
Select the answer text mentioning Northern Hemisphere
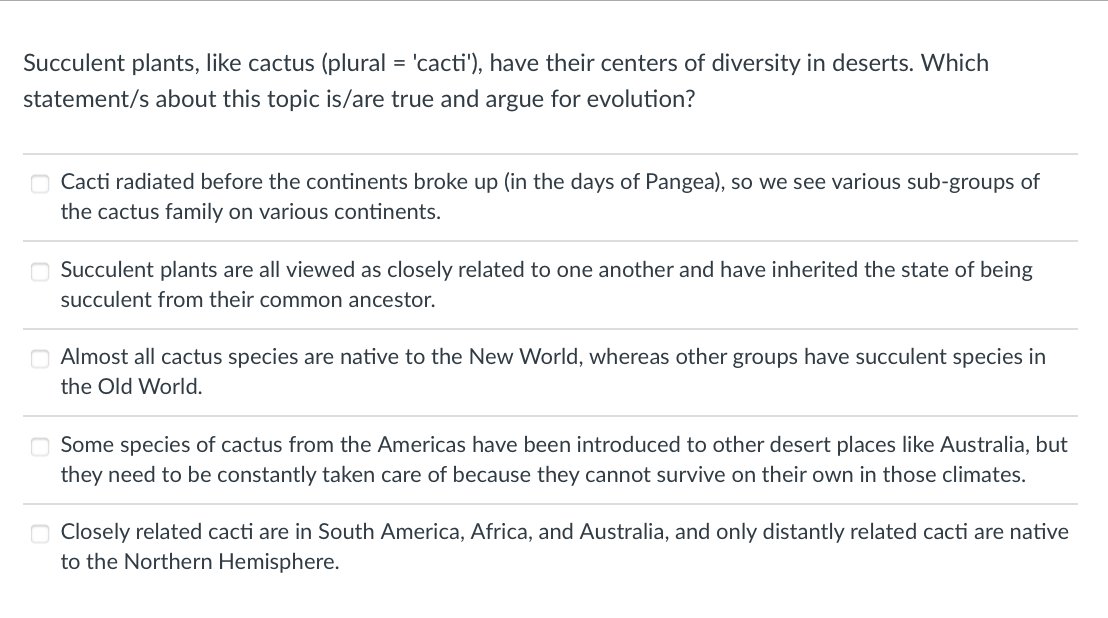click(x=565, y=547)
